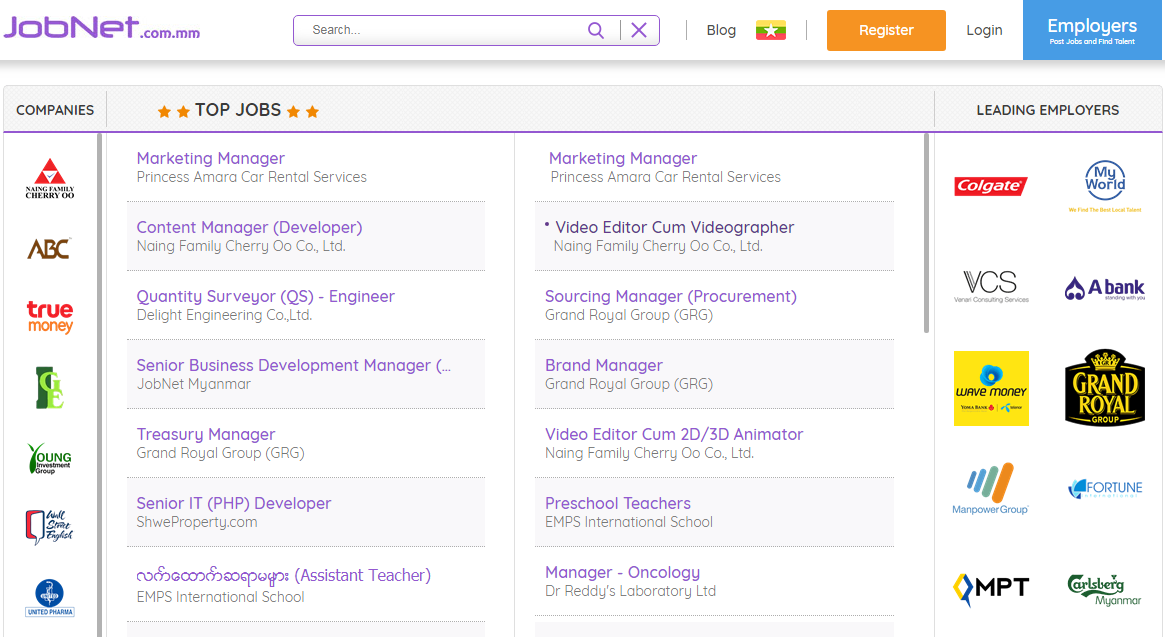Open the Content Manager (Developer) job
1165x637 pixels.
pyautogui.click(x=249, y=227)
